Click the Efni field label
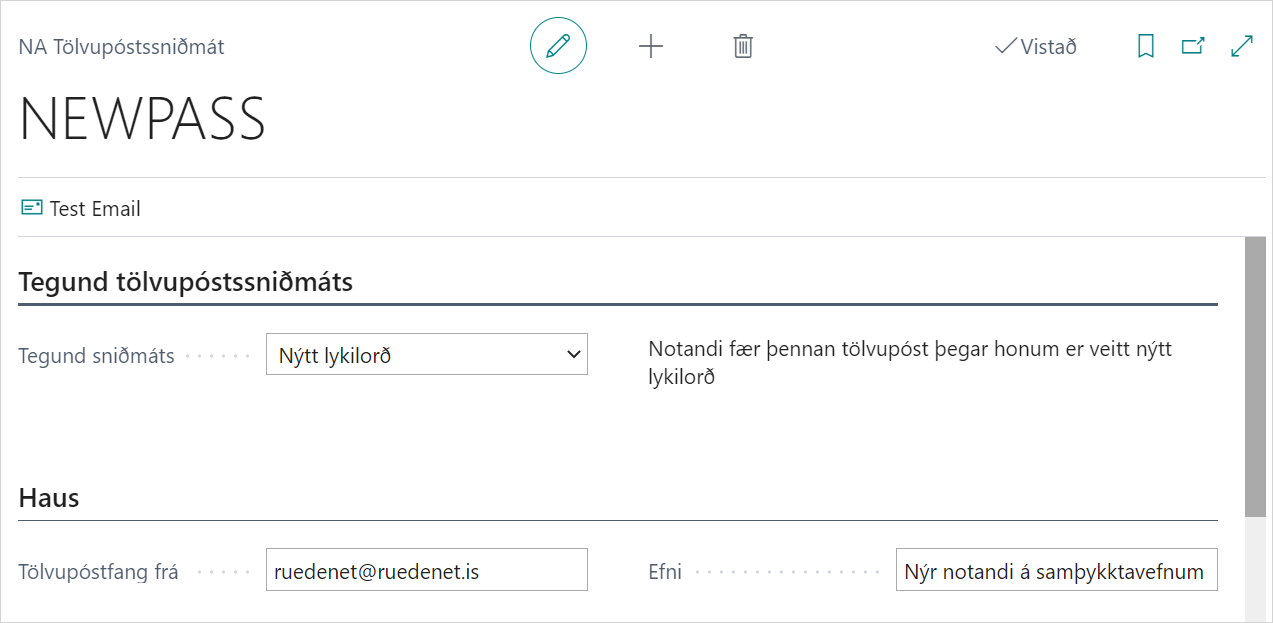This screenshot has width=1273, height=623. 665,572
